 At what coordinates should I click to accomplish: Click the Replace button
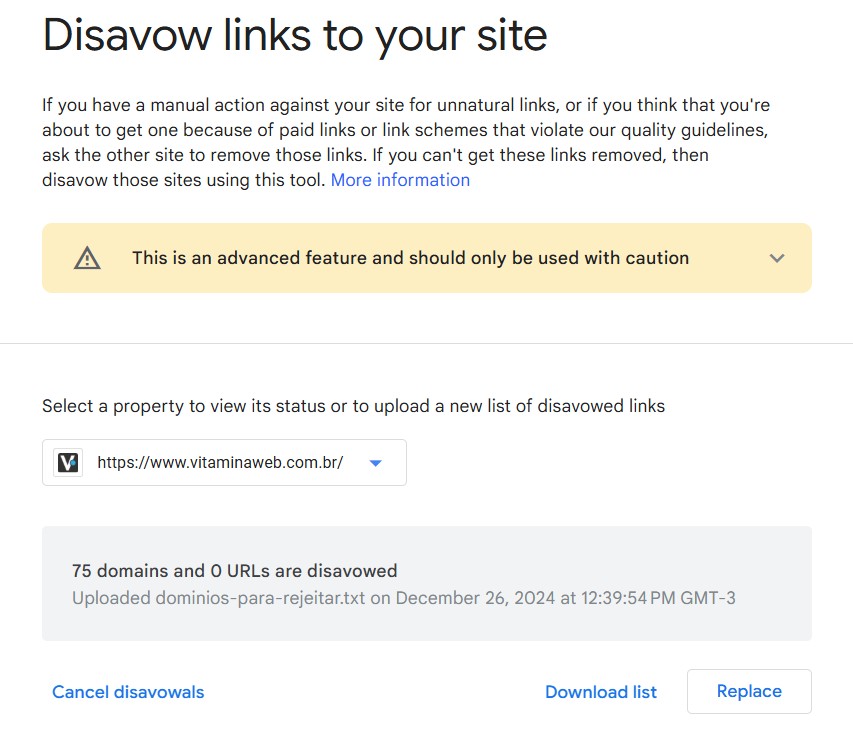tap(749, 691)
